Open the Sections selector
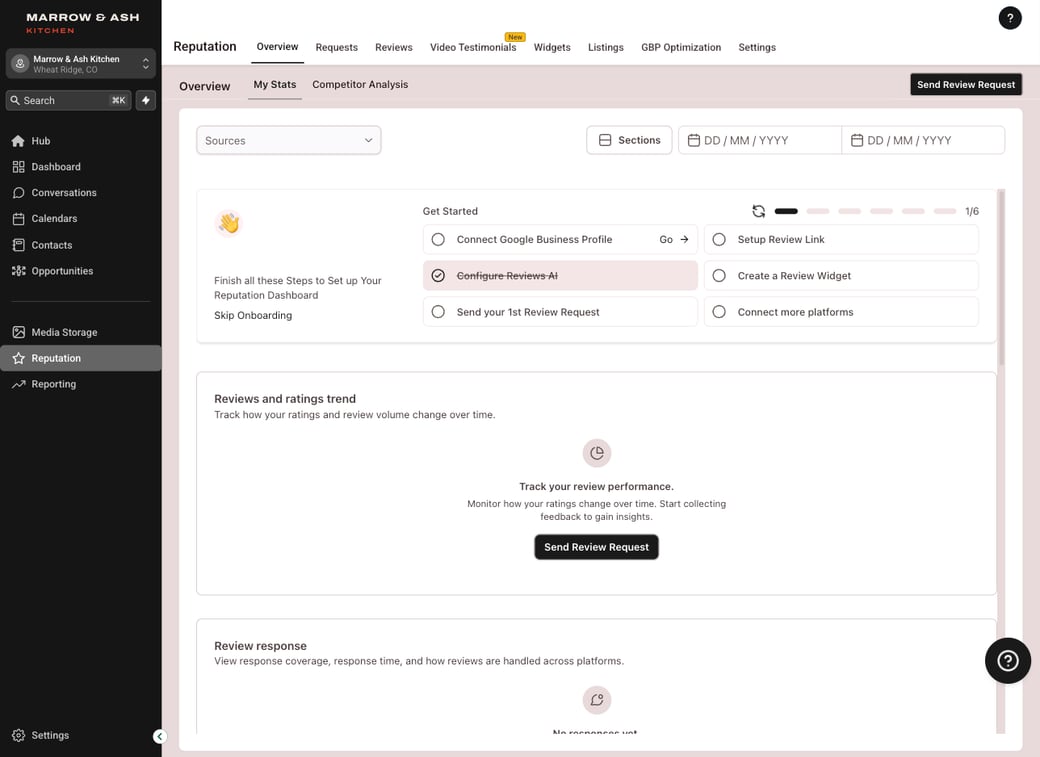Screen dimensions: 1040x757 click(629, 140)
